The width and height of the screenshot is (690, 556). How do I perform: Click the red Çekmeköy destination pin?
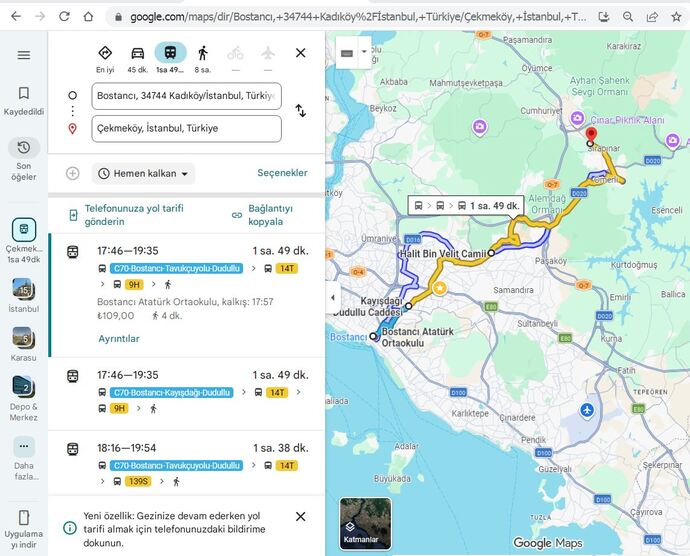click(x=591, y=134)
